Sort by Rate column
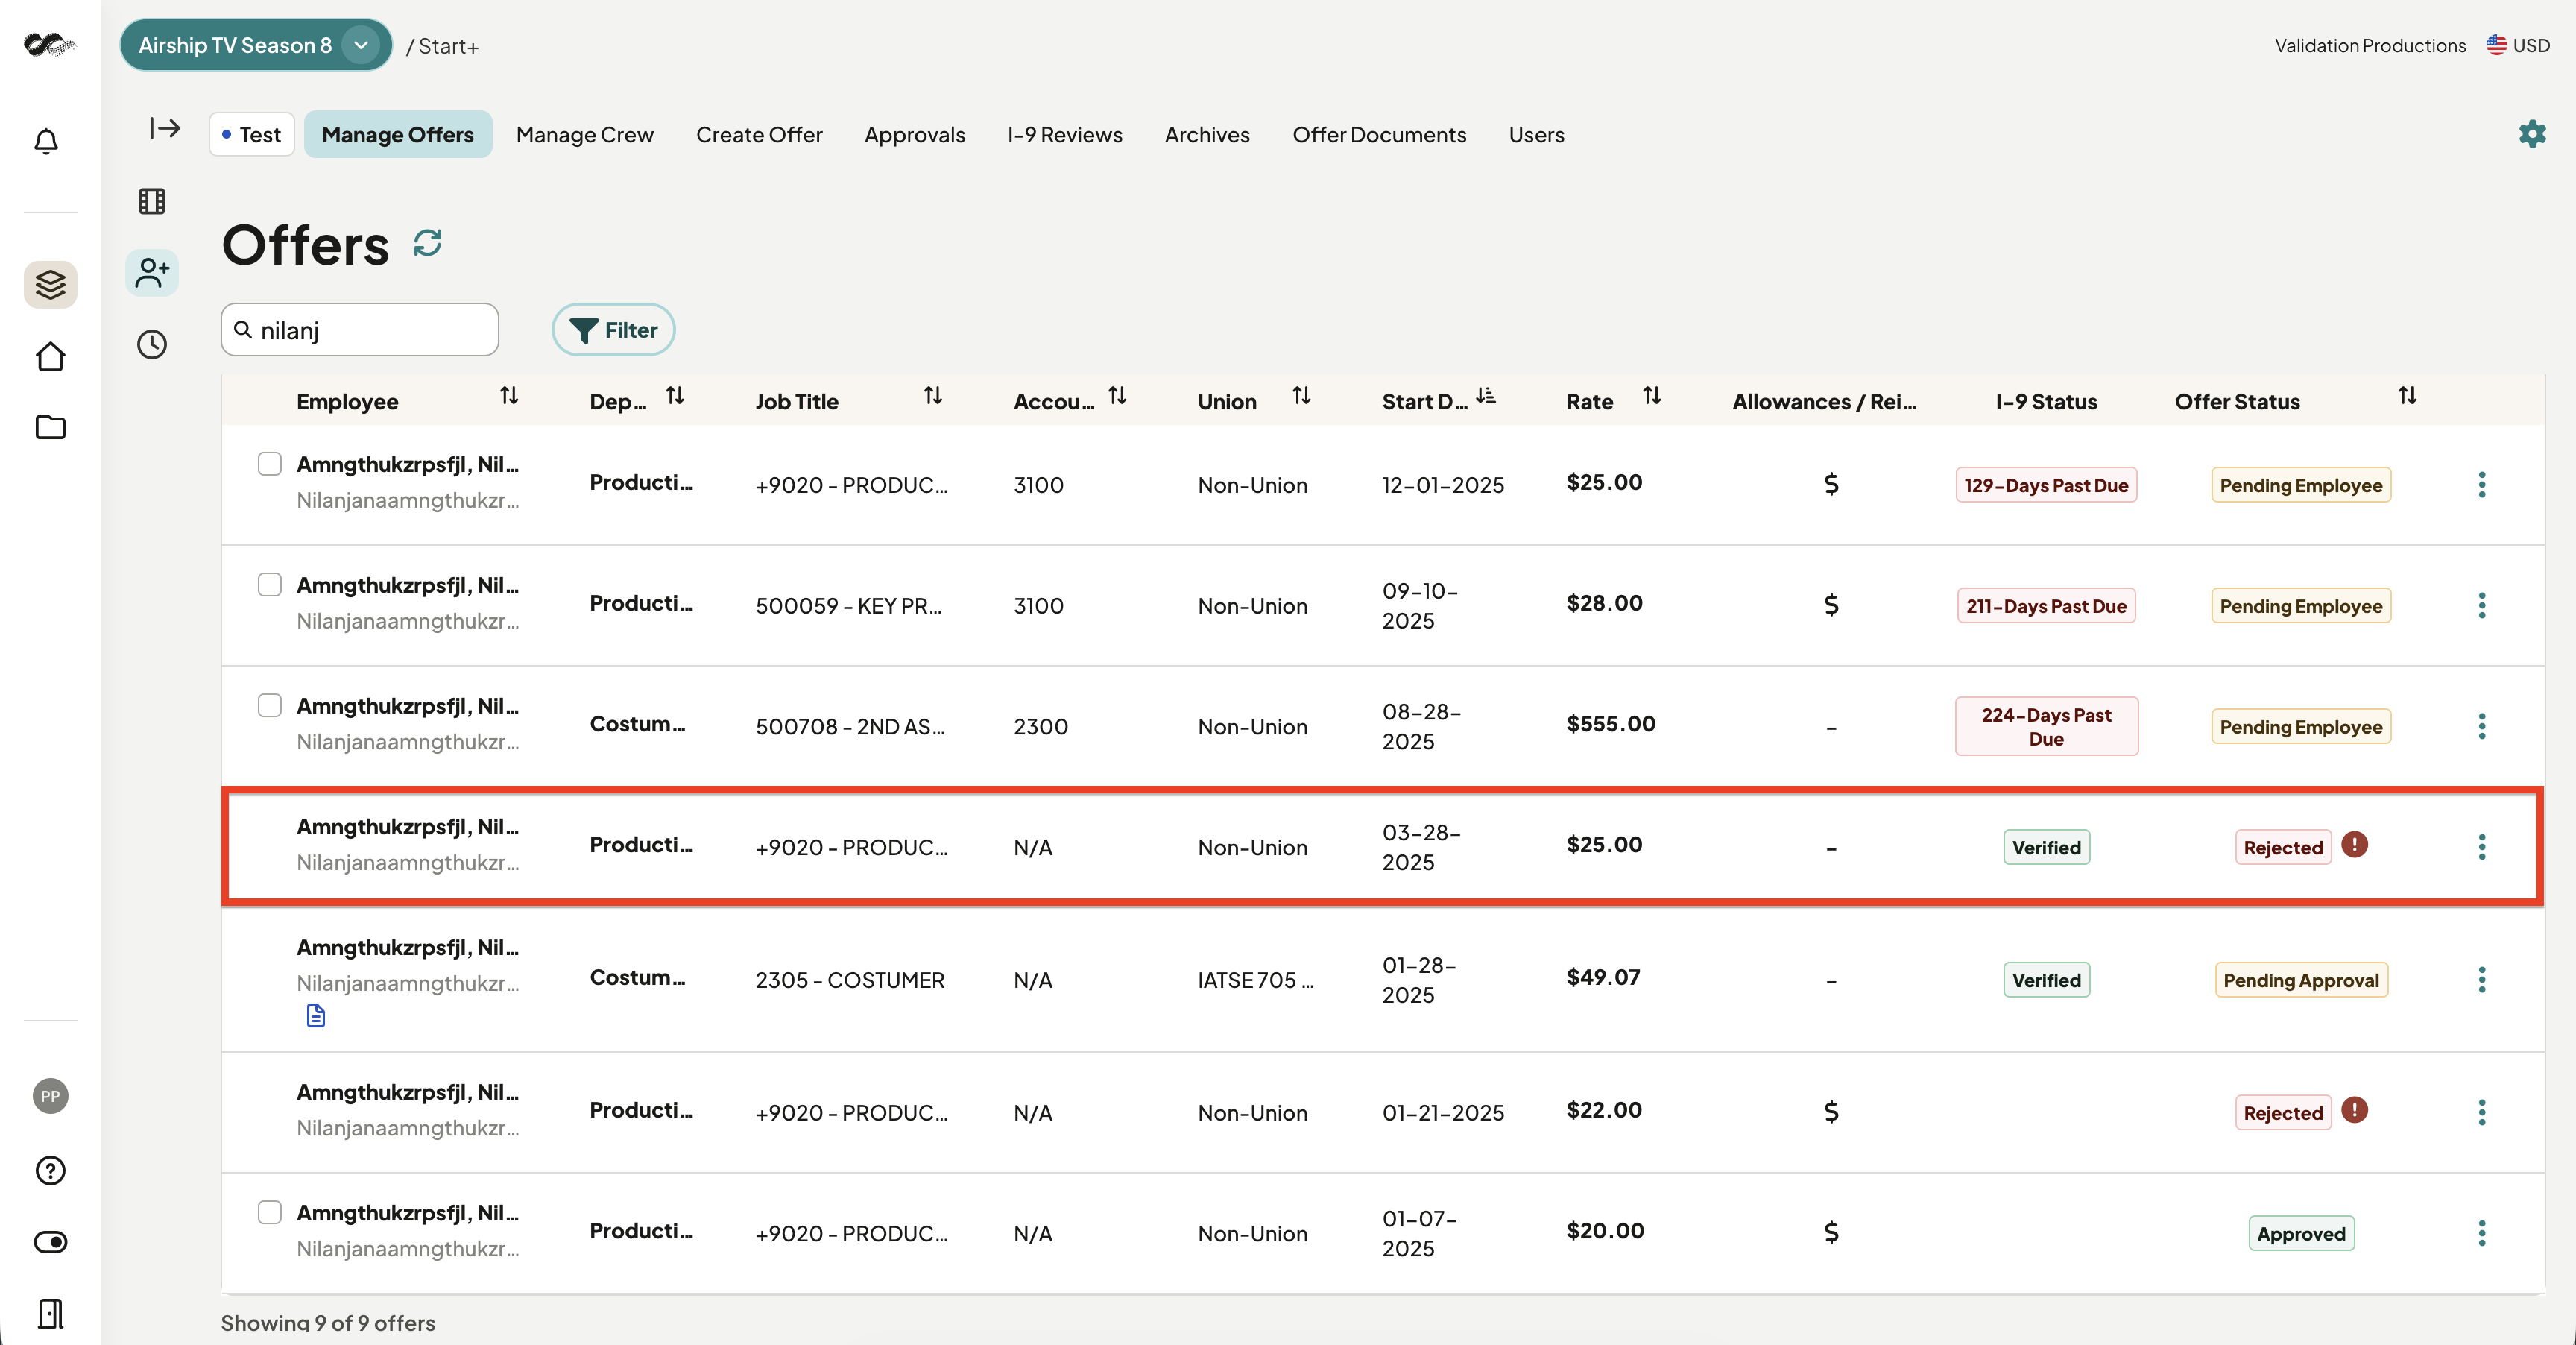Viewport: 2576px width, 1345px height. tap(1652, 396)
